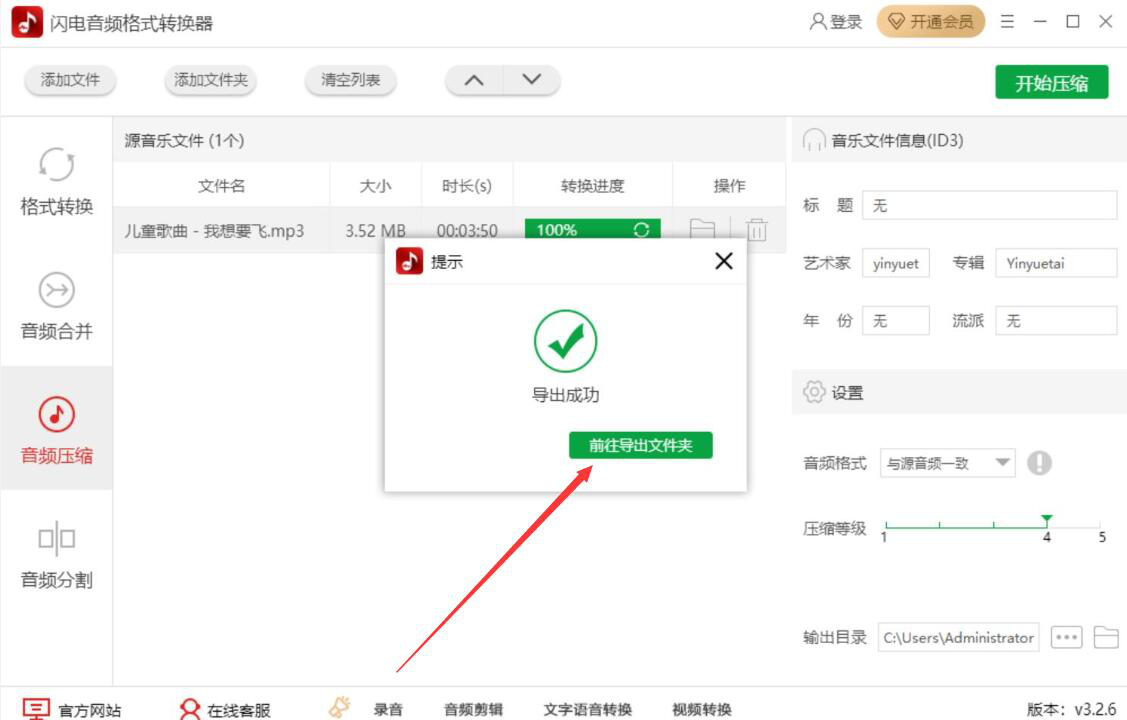
Task: Open output directory folder icon
Action: [1106, 637]
